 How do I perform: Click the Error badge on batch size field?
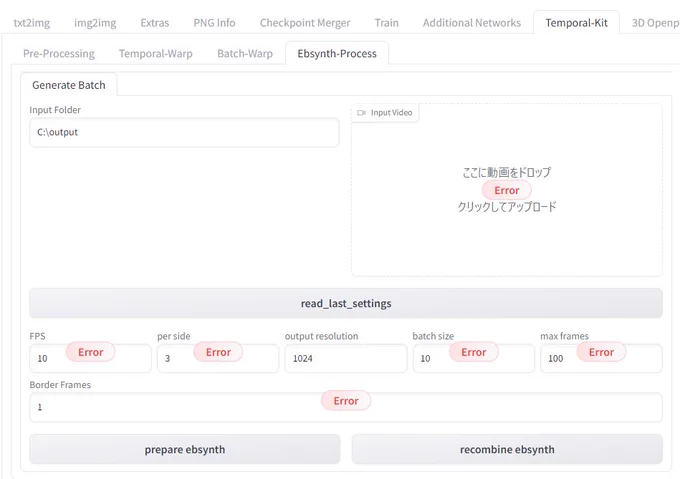(x=474, y=352)
